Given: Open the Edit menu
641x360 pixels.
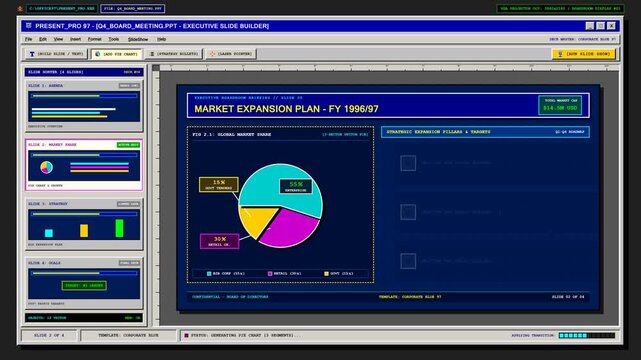Looking at the screenshot, I should coord(43,39).
